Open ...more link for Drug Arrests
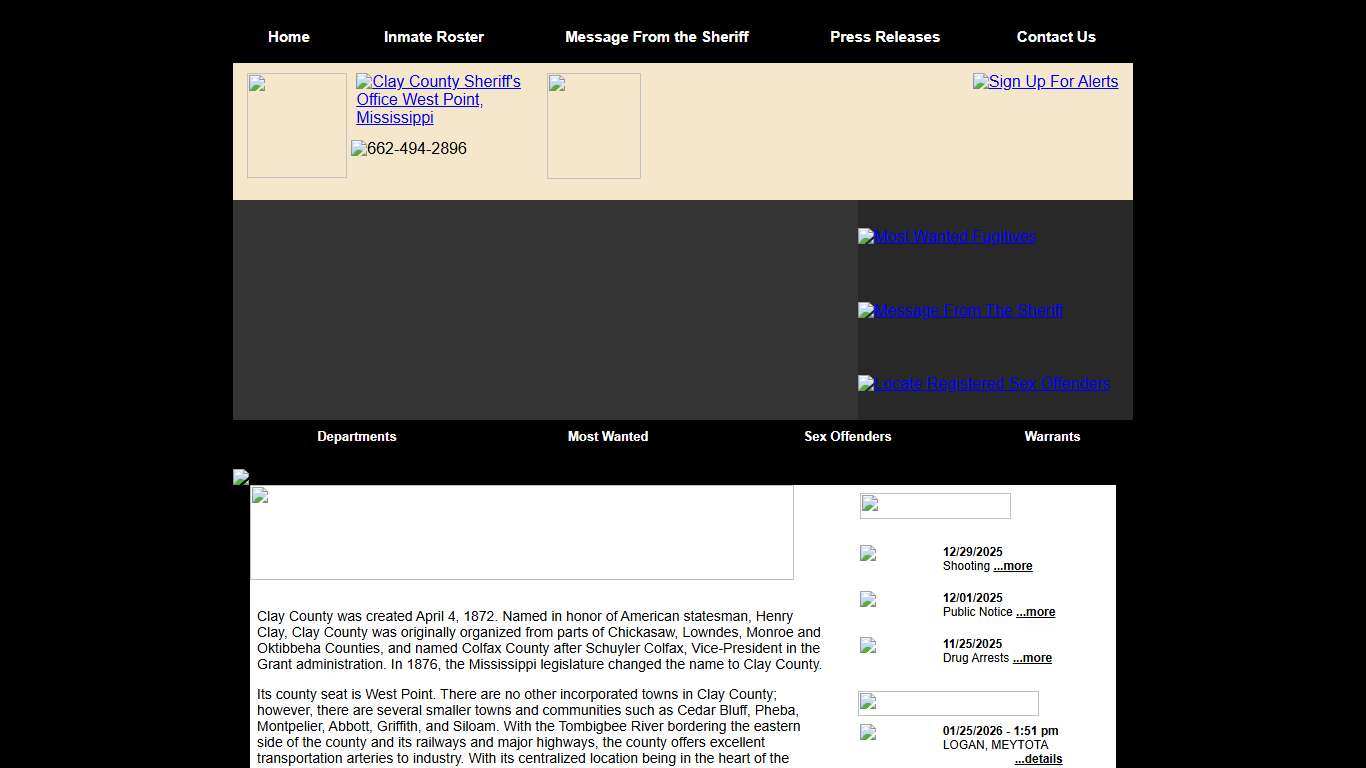Viewport: 1366px width, 768px height. click(1031, 658)
